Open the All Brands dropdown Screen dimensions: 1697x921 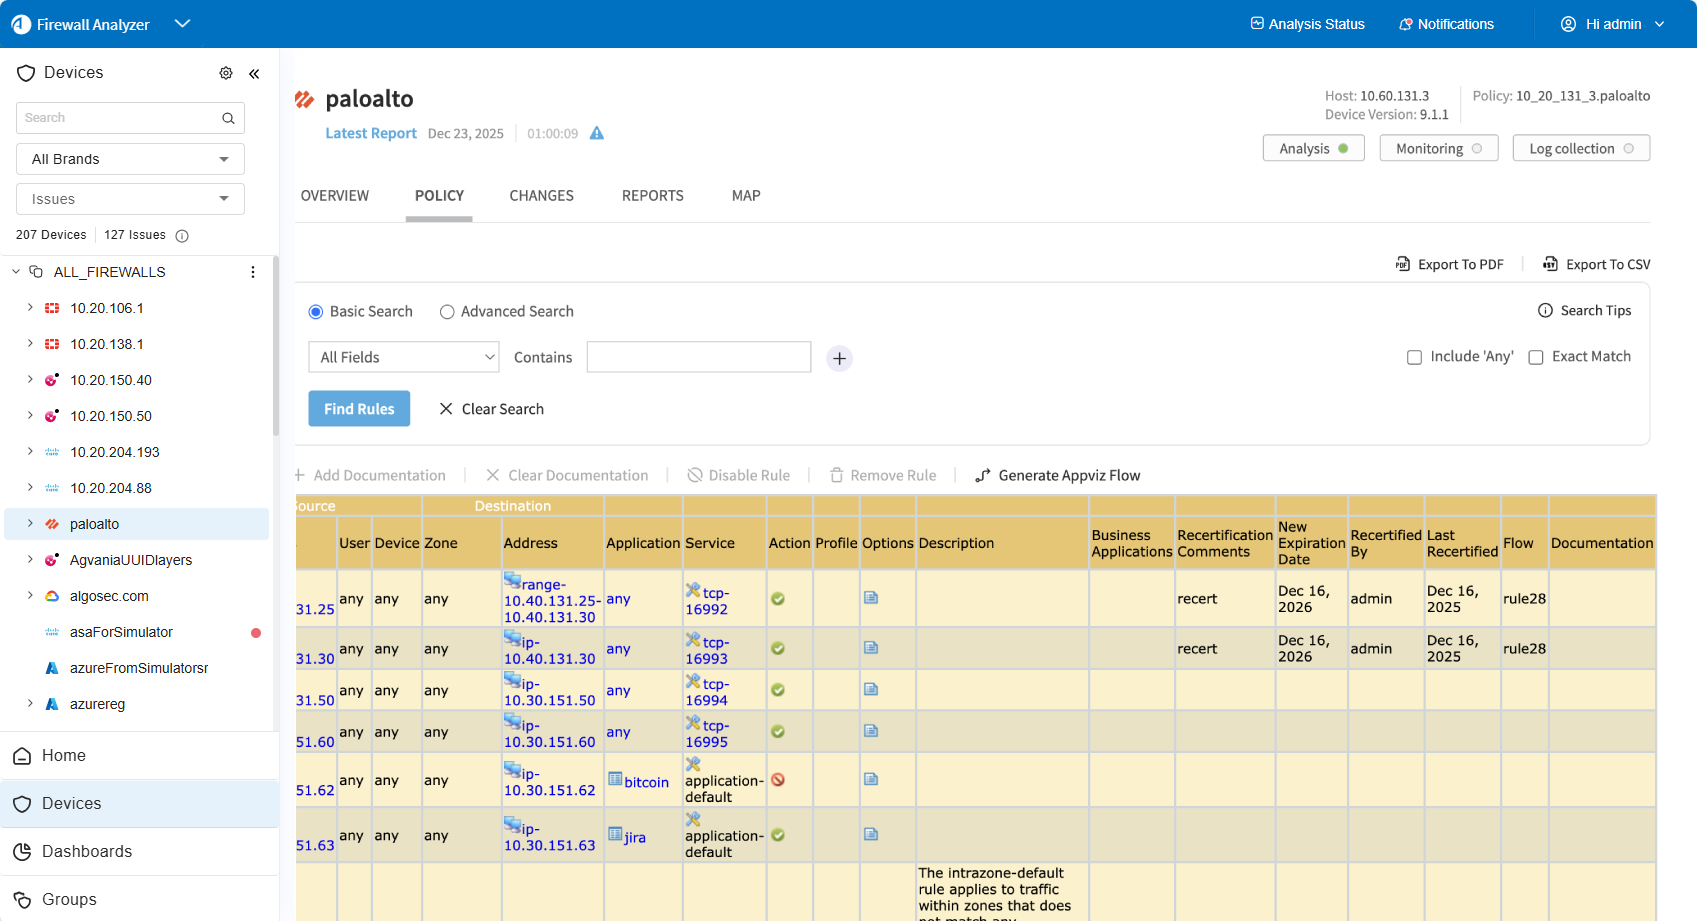(x=130, y=159)
